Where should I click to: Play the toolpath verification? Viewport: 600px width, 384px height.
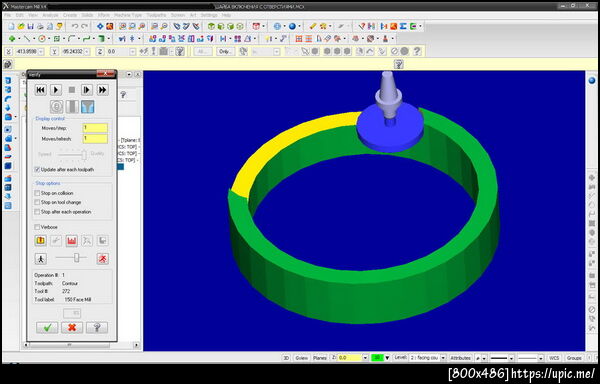pyautogui.click(x=56, y=90)
